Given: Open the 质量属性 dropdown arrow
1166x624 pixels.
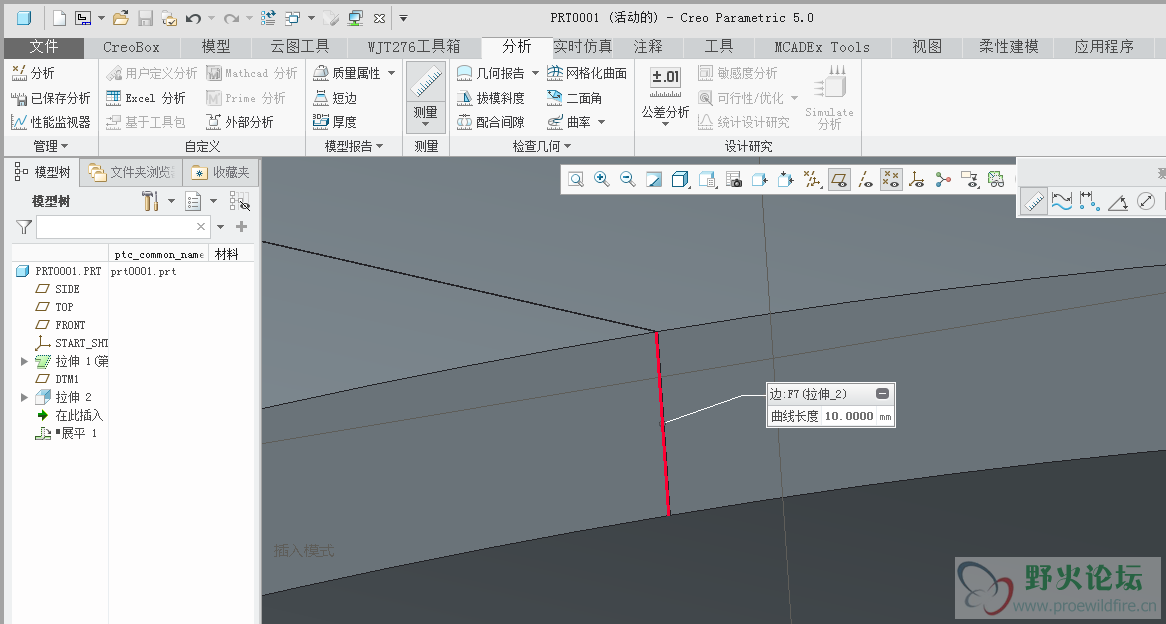Looking at the screenshot, I should pyautogui.click(x=391, y=73).
